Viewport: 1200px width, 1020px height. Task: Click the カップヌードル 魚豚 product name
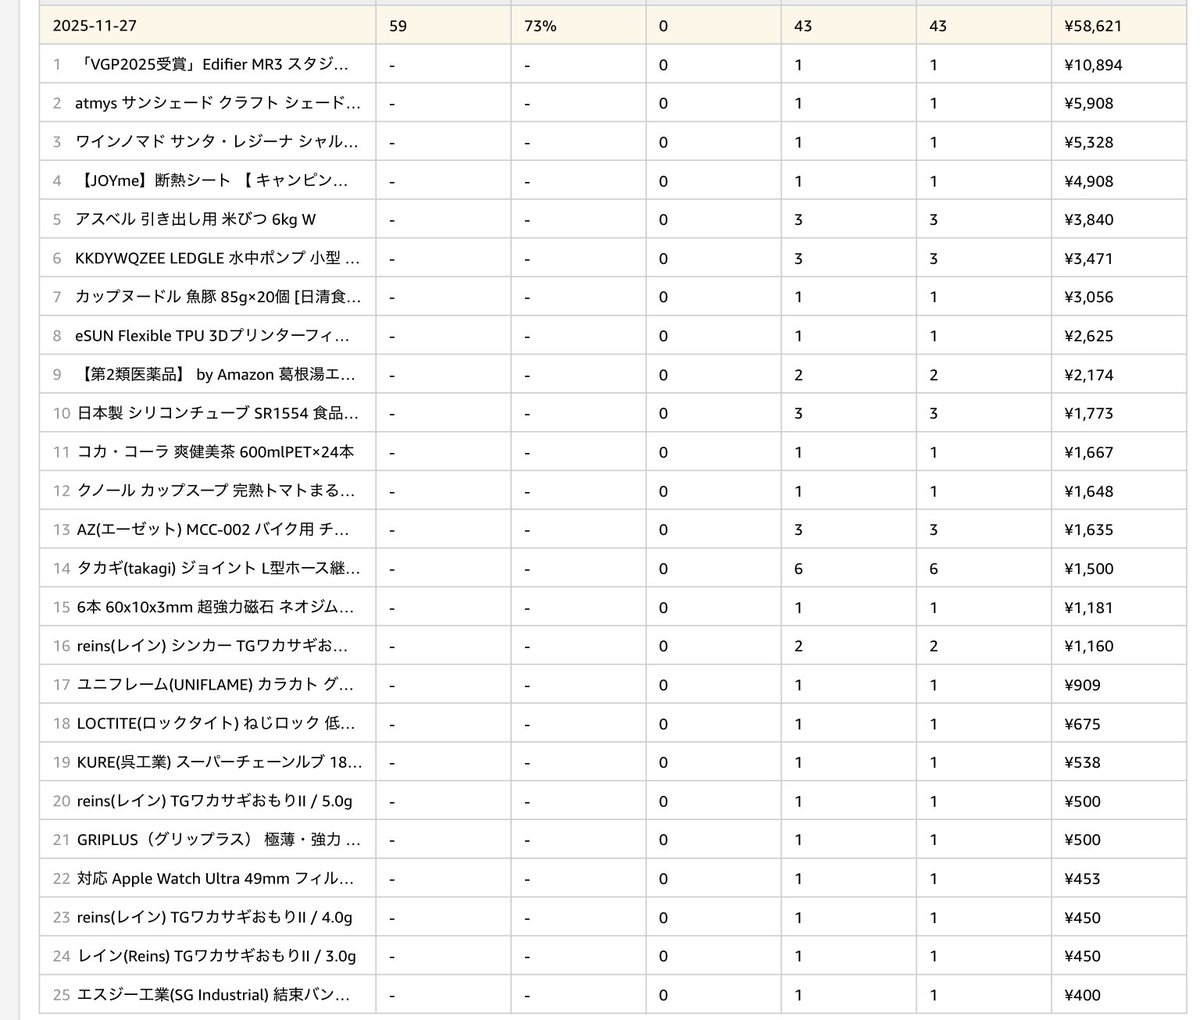tap(218, 297)
